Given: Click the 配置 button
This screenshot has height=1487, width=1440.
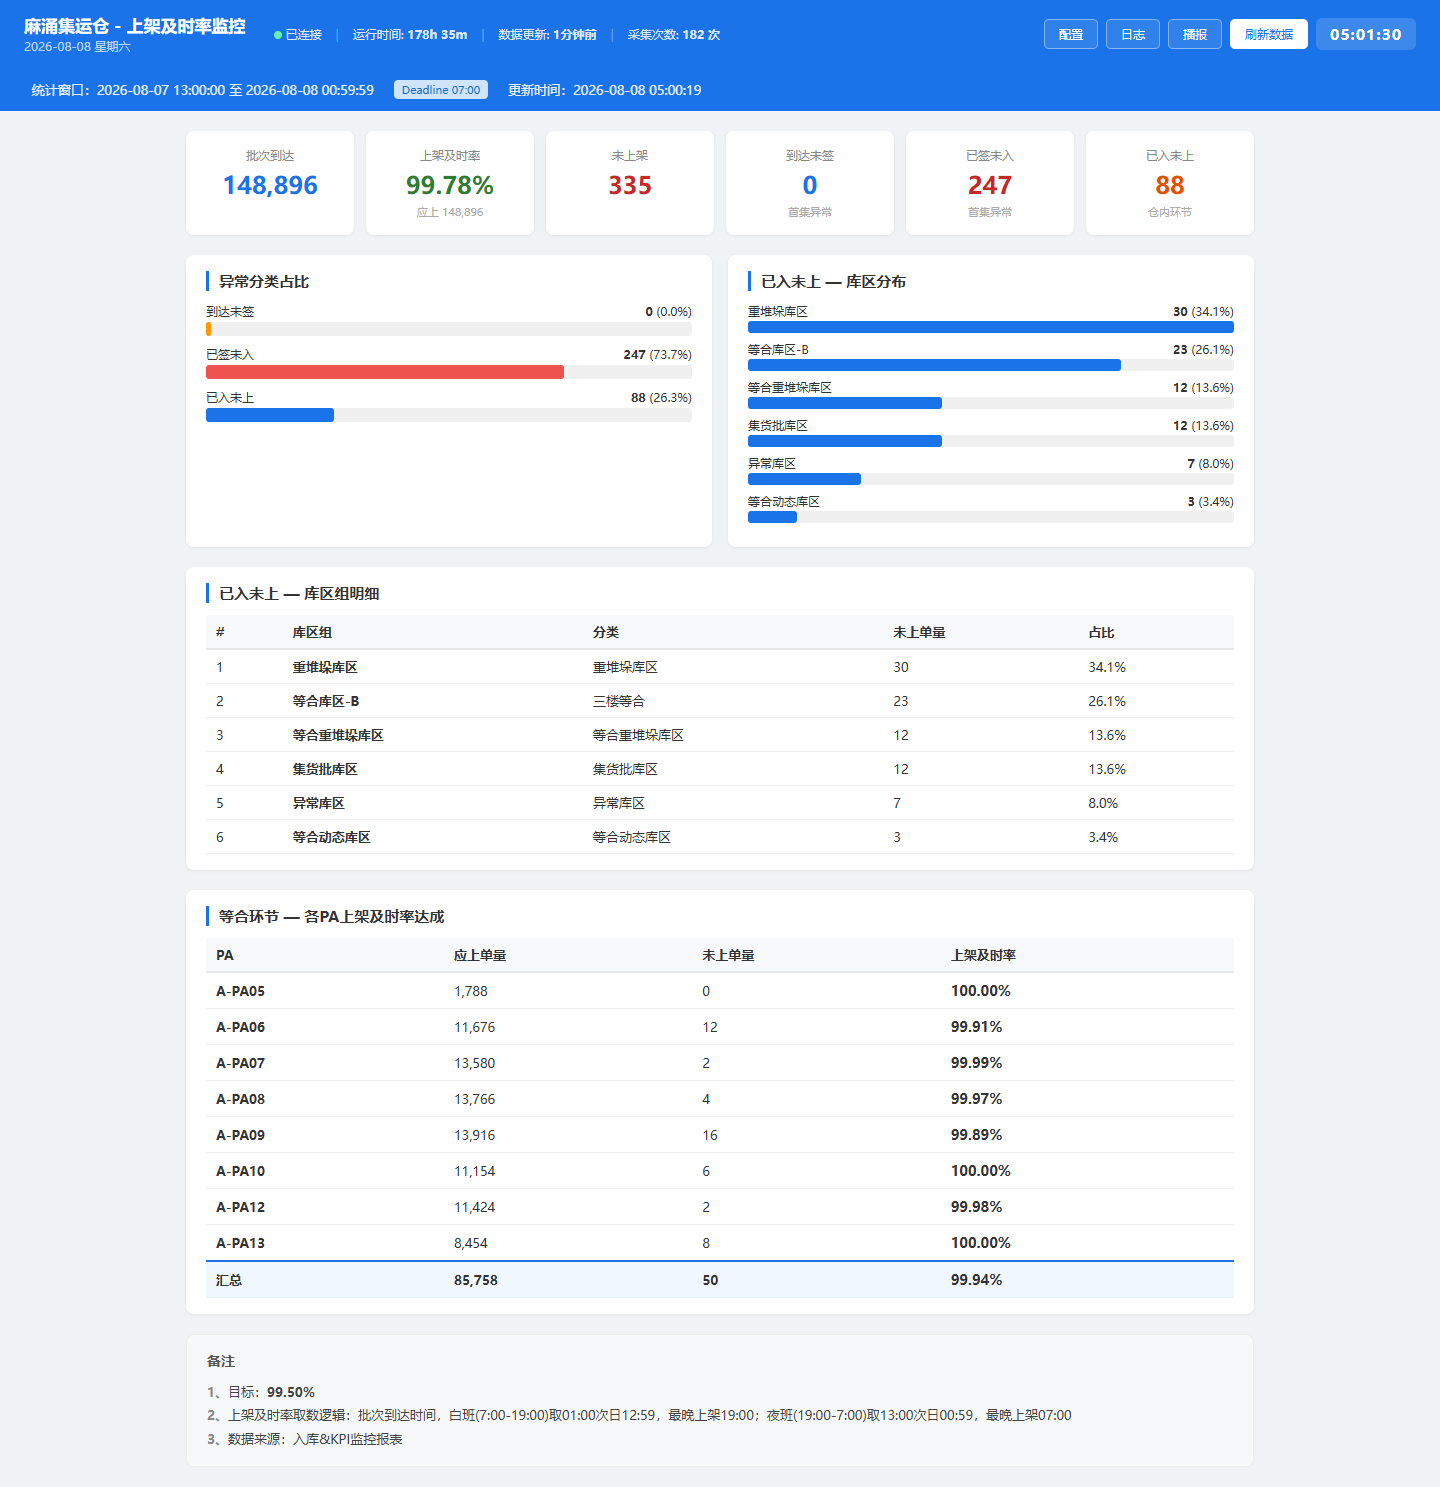Looking at the screenshot, I should [x=1071, y=34].
